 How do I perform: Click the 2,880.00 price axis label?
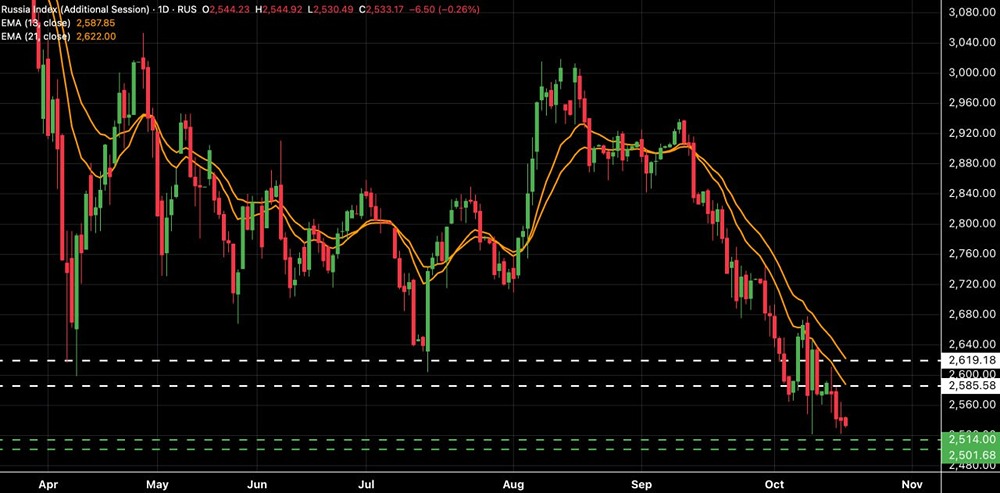tap(973, 163)
